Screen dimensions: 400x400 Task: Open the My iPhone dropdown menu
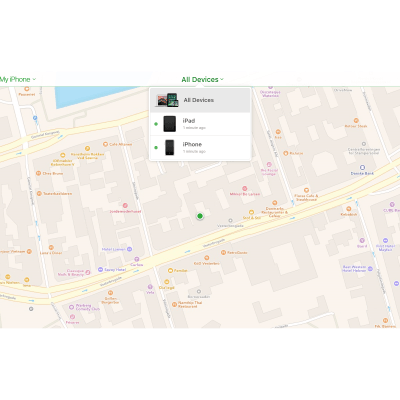click(17, 79)
